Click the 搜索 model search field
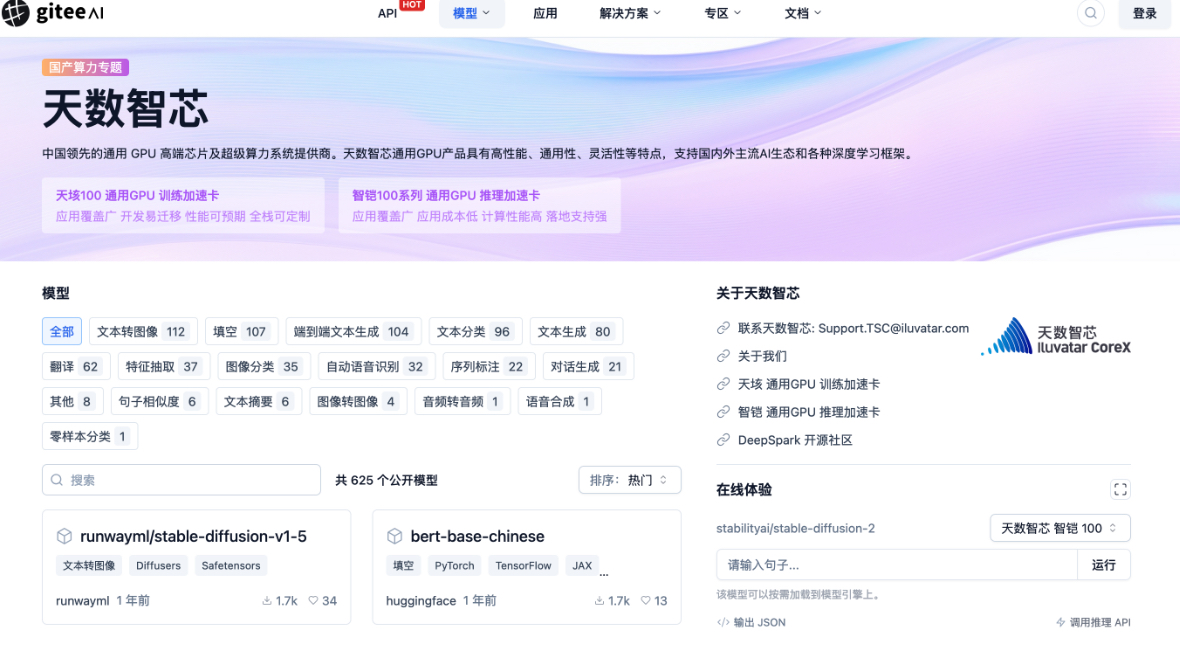Screen dimensions: 1180x651 (x=181, y=480)
